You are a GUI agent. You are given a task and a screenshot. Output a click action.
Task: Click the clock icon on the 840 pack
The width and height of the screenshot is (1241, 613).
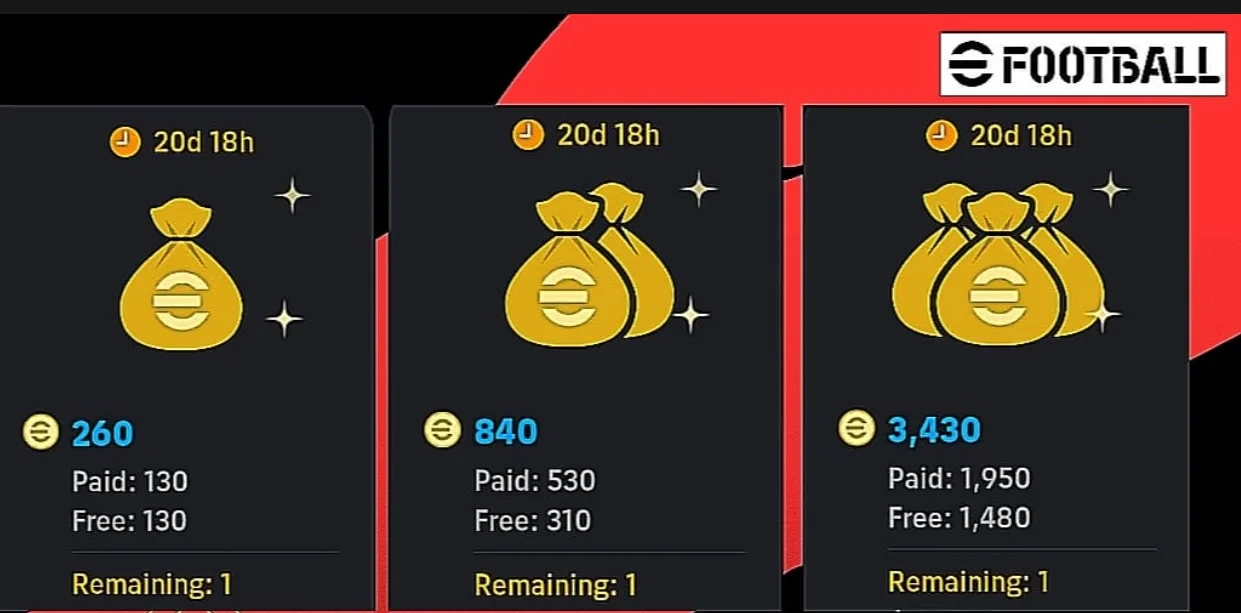point(528,134)
